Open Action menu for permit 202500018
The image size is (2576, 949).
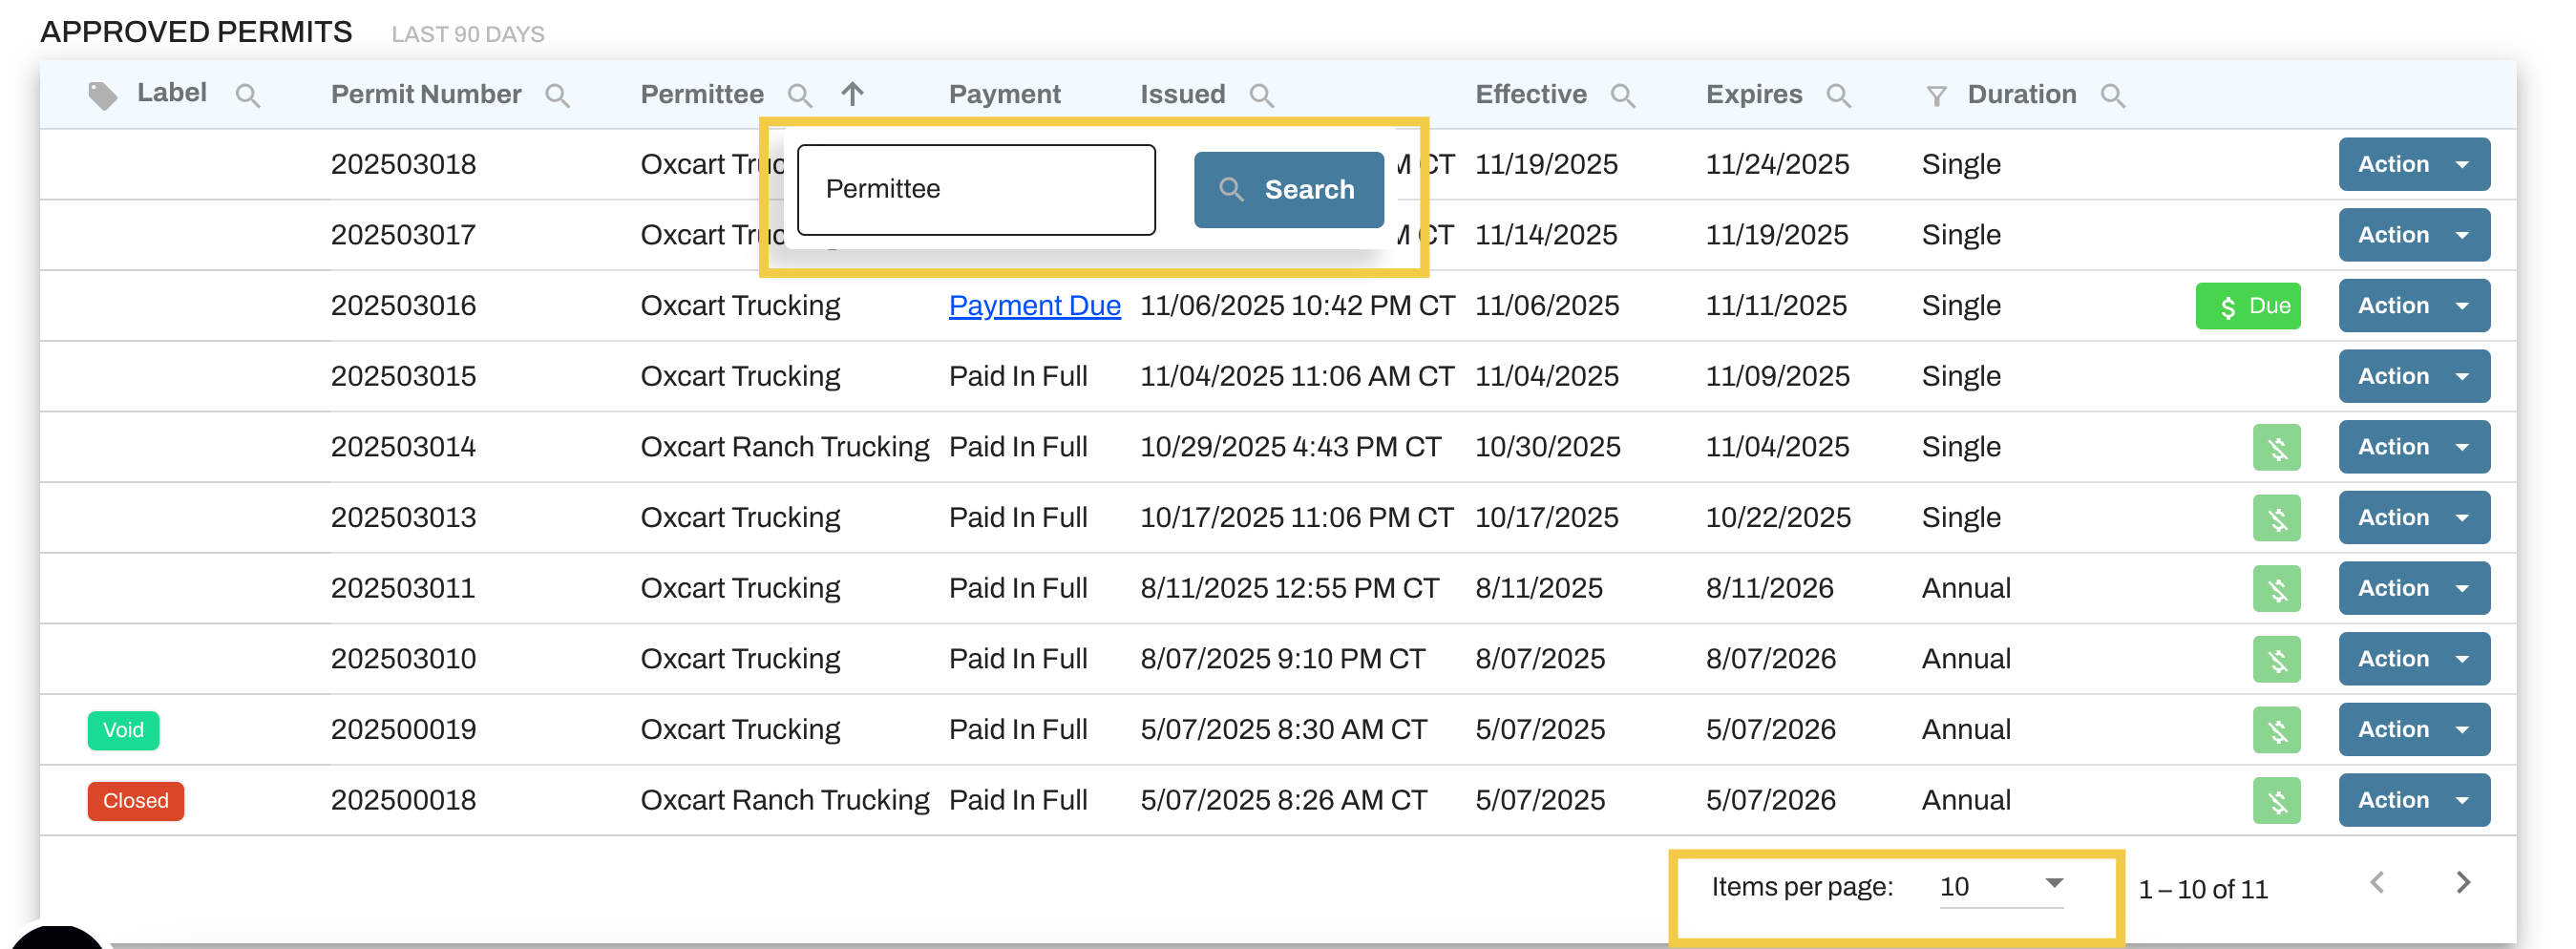pyautogui.click(x=2414, y=800)
